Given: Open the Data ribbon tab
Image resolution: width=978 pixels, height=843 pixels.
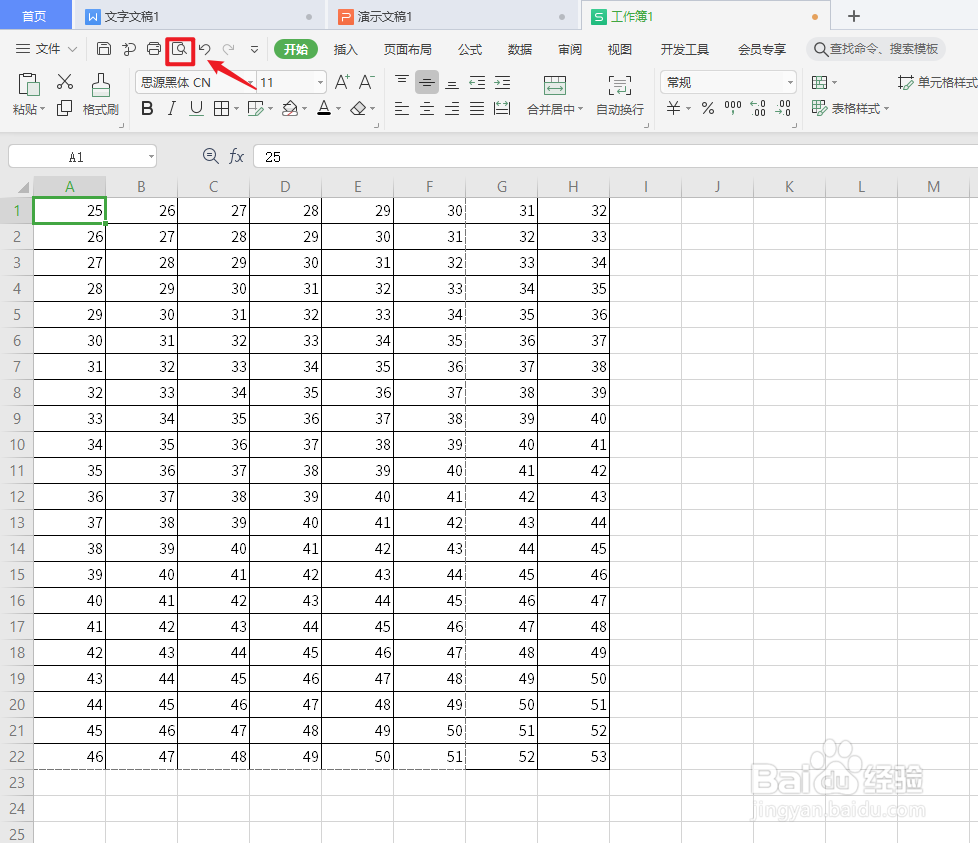Looking at the screenshot, I should coord(520,49).
